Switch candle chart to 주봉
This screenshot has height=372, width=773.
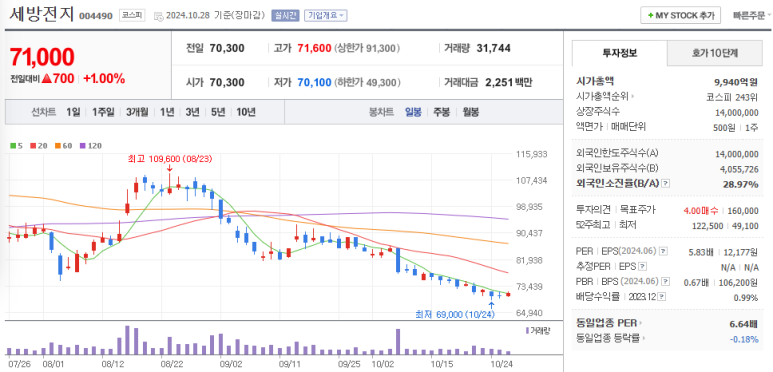pos(441,112)
